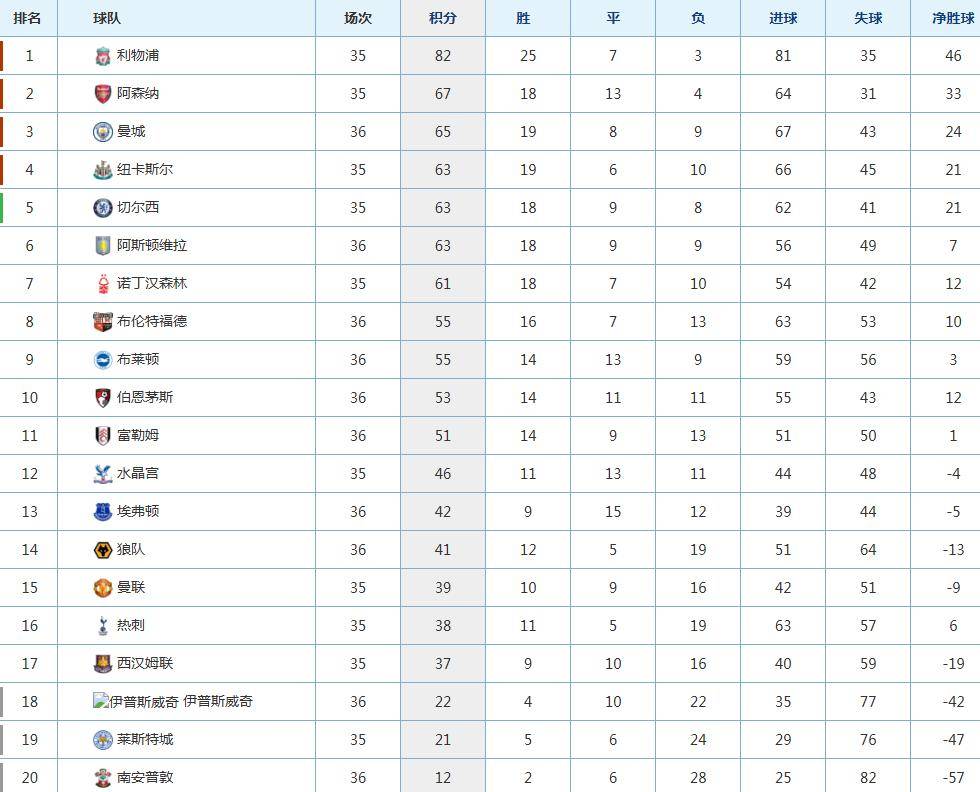The image size is (980, 792).
Task: Click the Newcastle club crest icon
Action: pos(102,170)
